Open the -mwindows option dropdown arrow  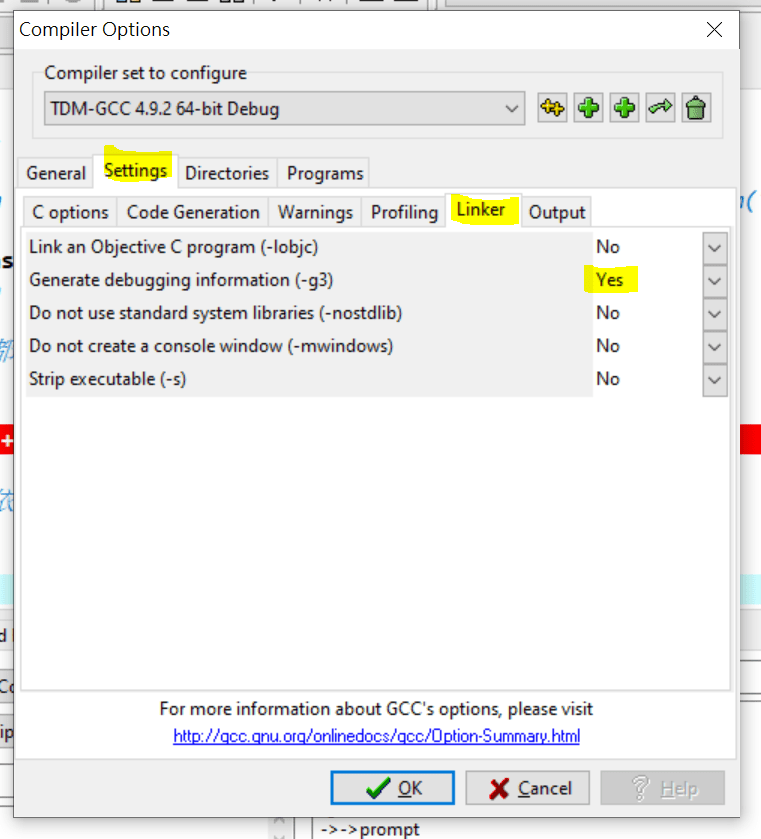[x=714, y=347]
